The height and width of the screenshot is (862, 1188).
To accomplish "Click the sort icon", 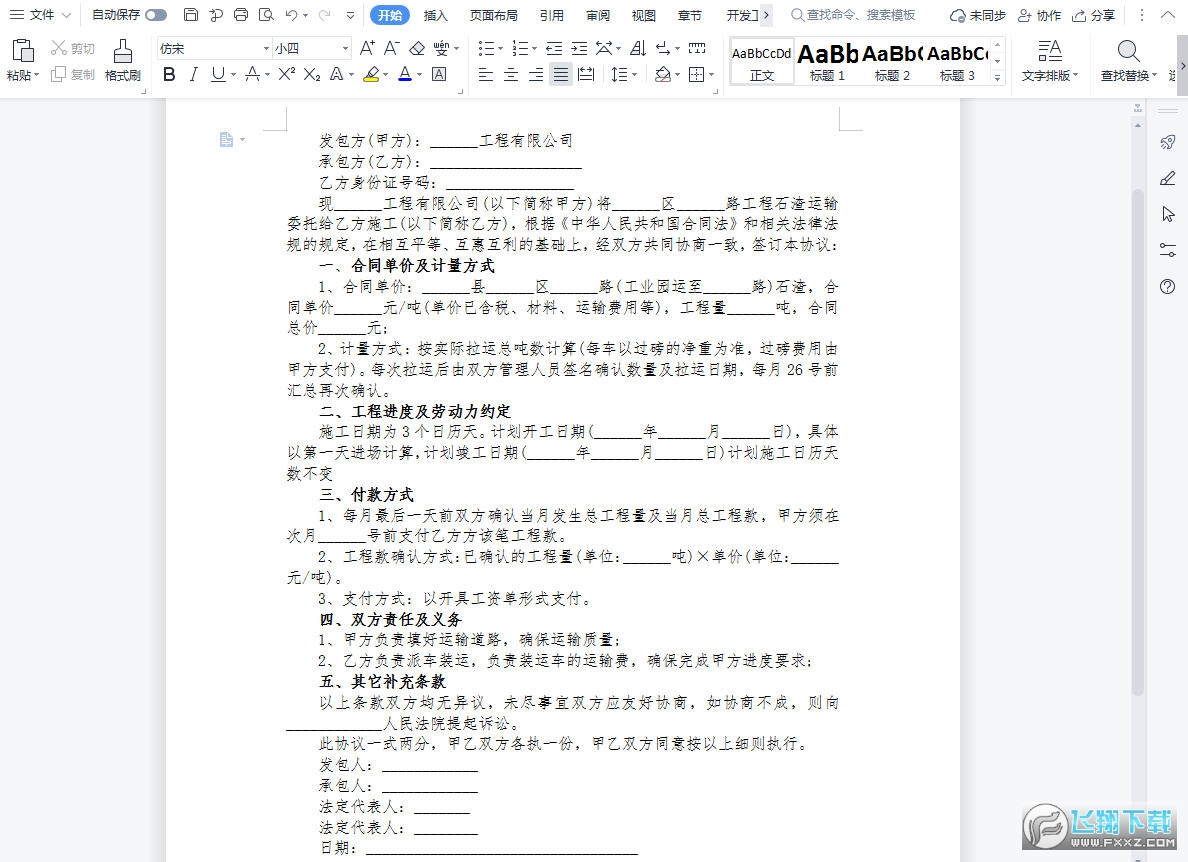I will point(638,48).
